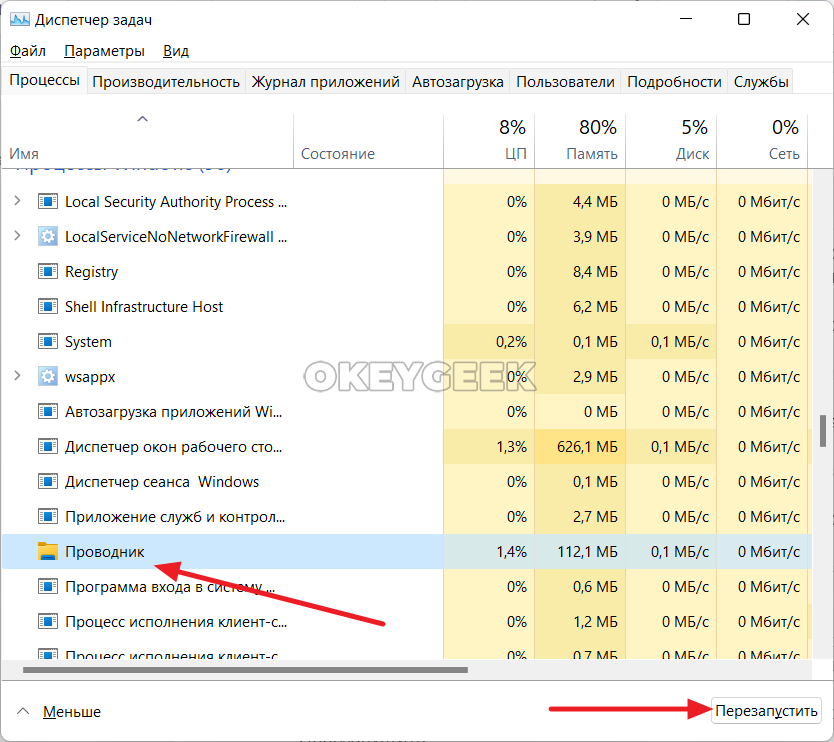
Task: Select the System process name
Action: pyautogui.click(x=88, y=342)
